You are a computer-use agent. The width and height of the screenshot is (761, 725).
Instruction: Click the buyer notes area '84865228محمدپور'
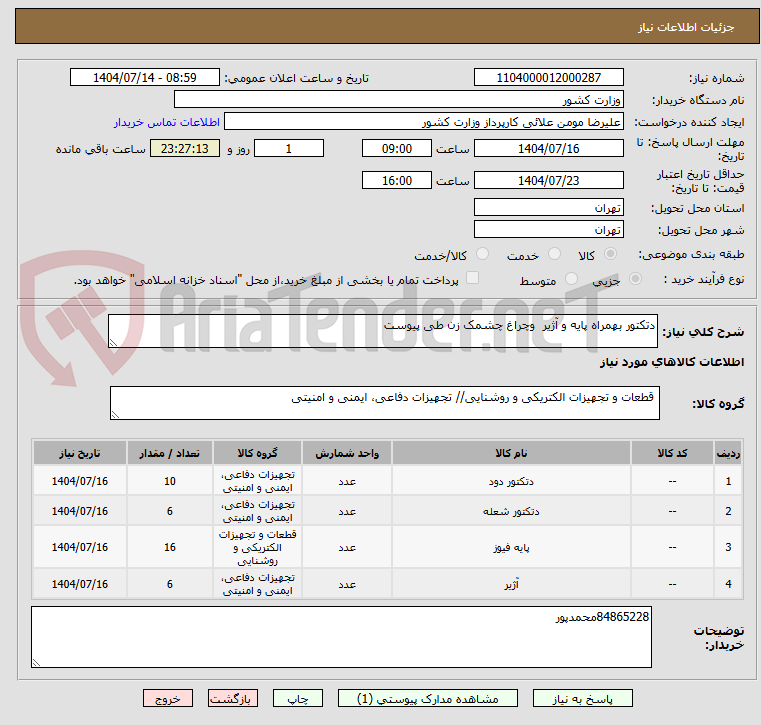[341, 637]
